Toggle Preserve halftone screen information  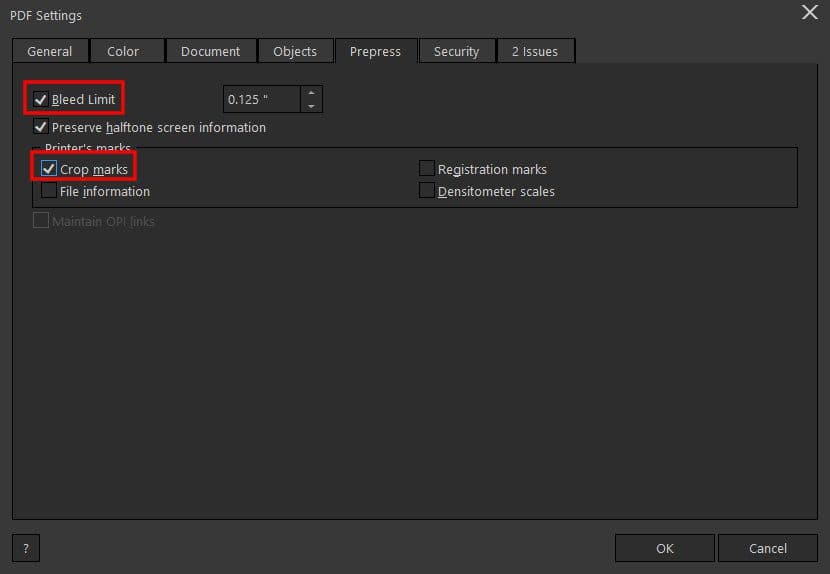click(41, 127)
